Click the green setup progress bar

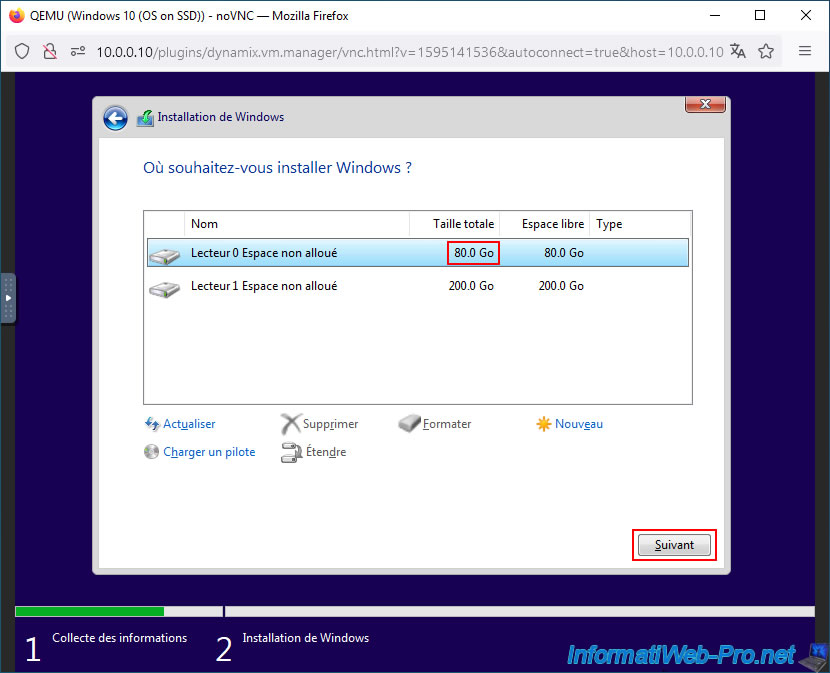(89, 612)
